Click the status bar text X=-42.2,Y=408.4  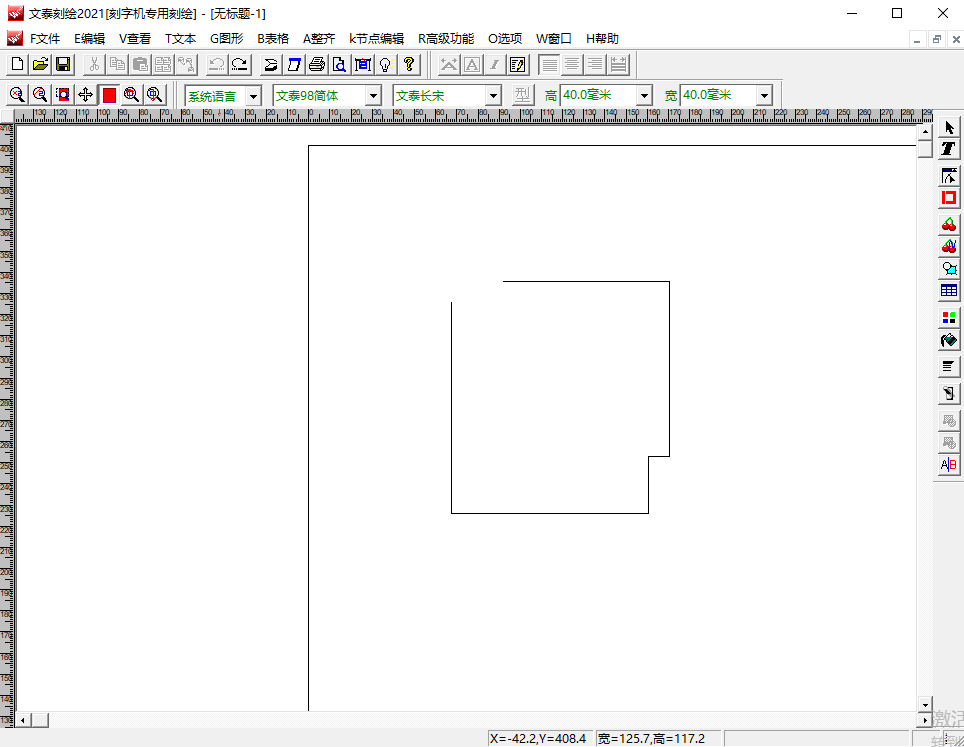tap(538, 738)
